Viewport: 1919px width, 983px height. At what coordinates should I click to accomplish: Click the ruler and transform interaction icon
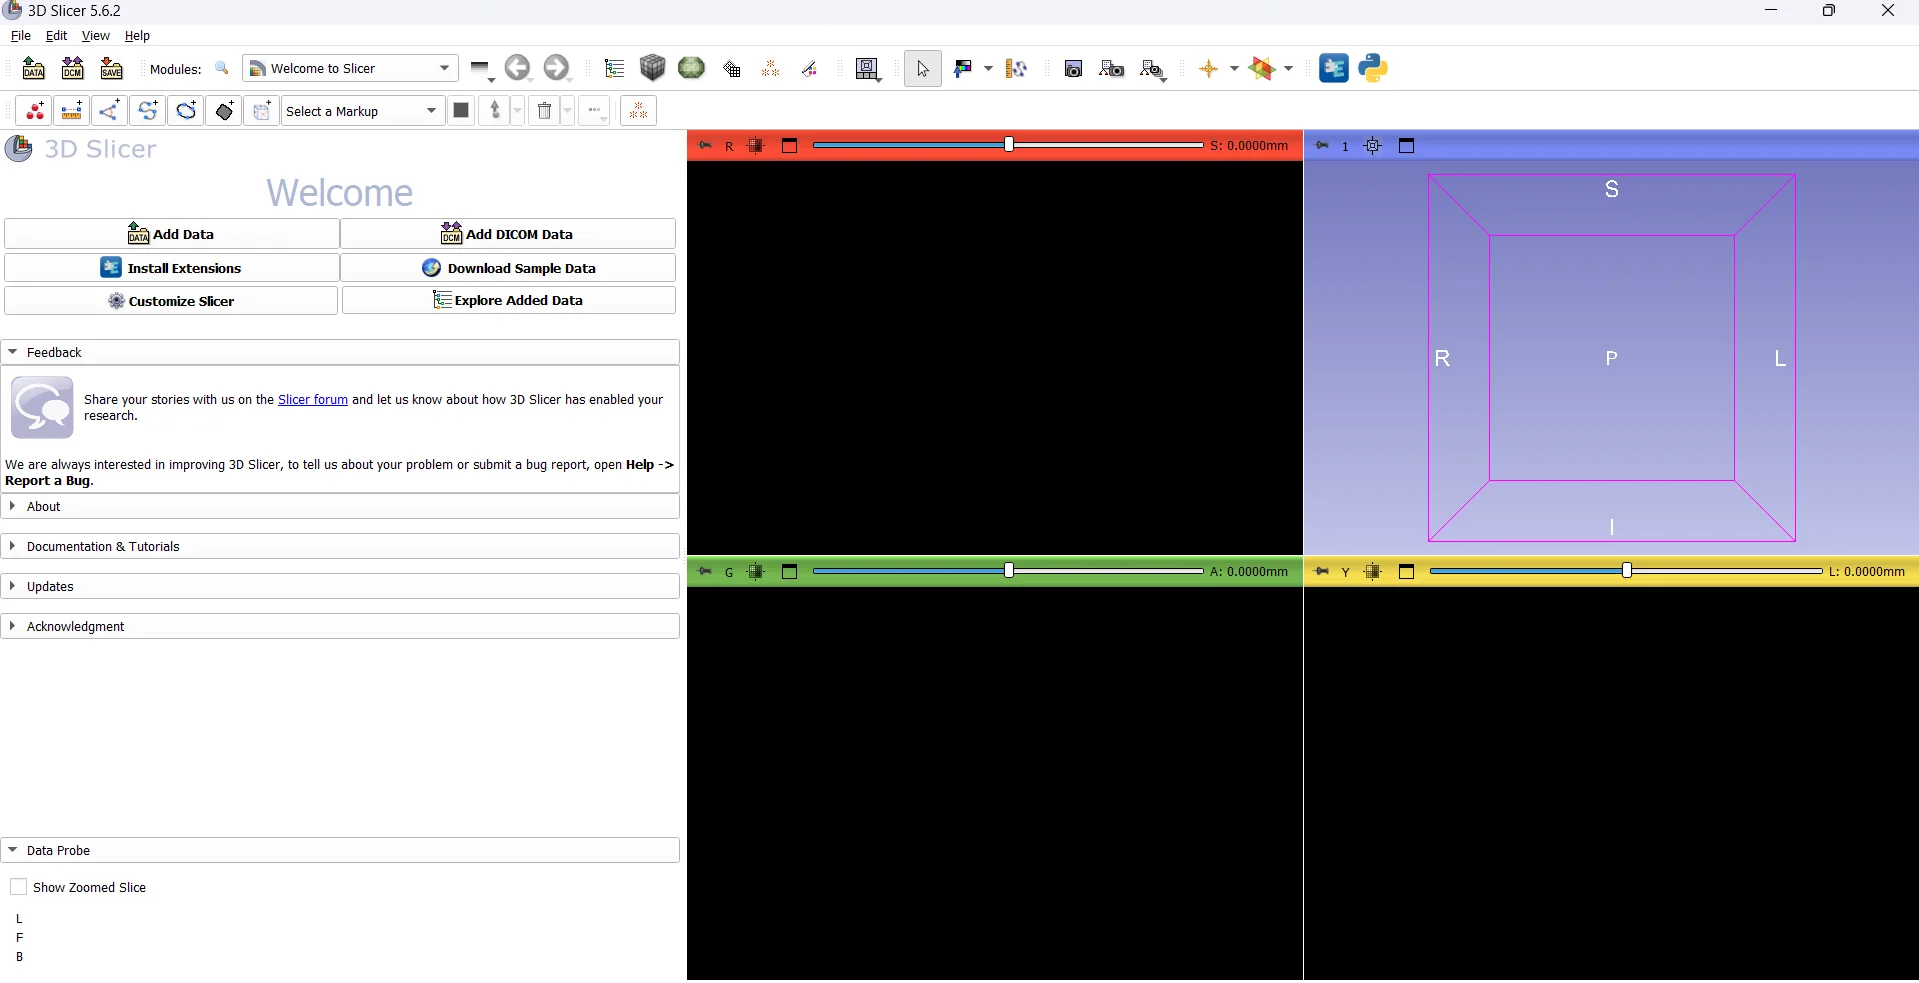click(x=1017, y=68)
